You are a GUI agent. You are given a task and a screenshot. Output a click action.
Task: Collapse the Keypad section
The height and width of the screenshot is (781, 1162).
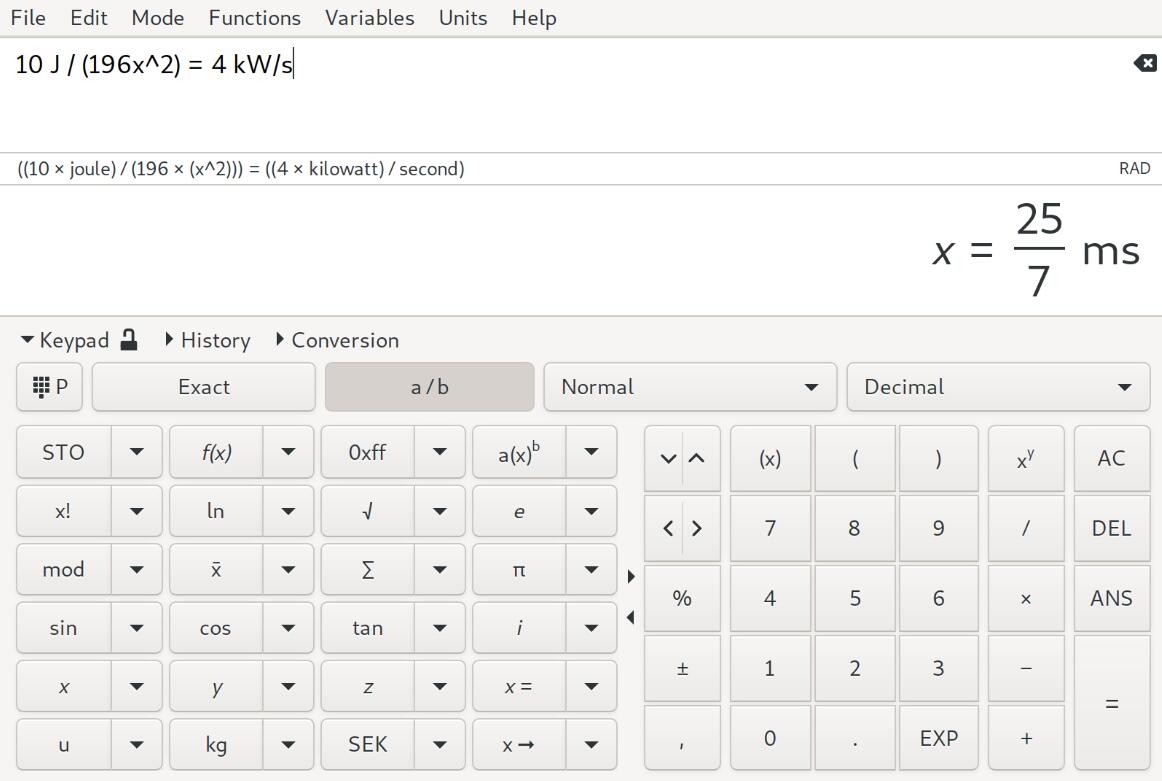tap(65, 340)
